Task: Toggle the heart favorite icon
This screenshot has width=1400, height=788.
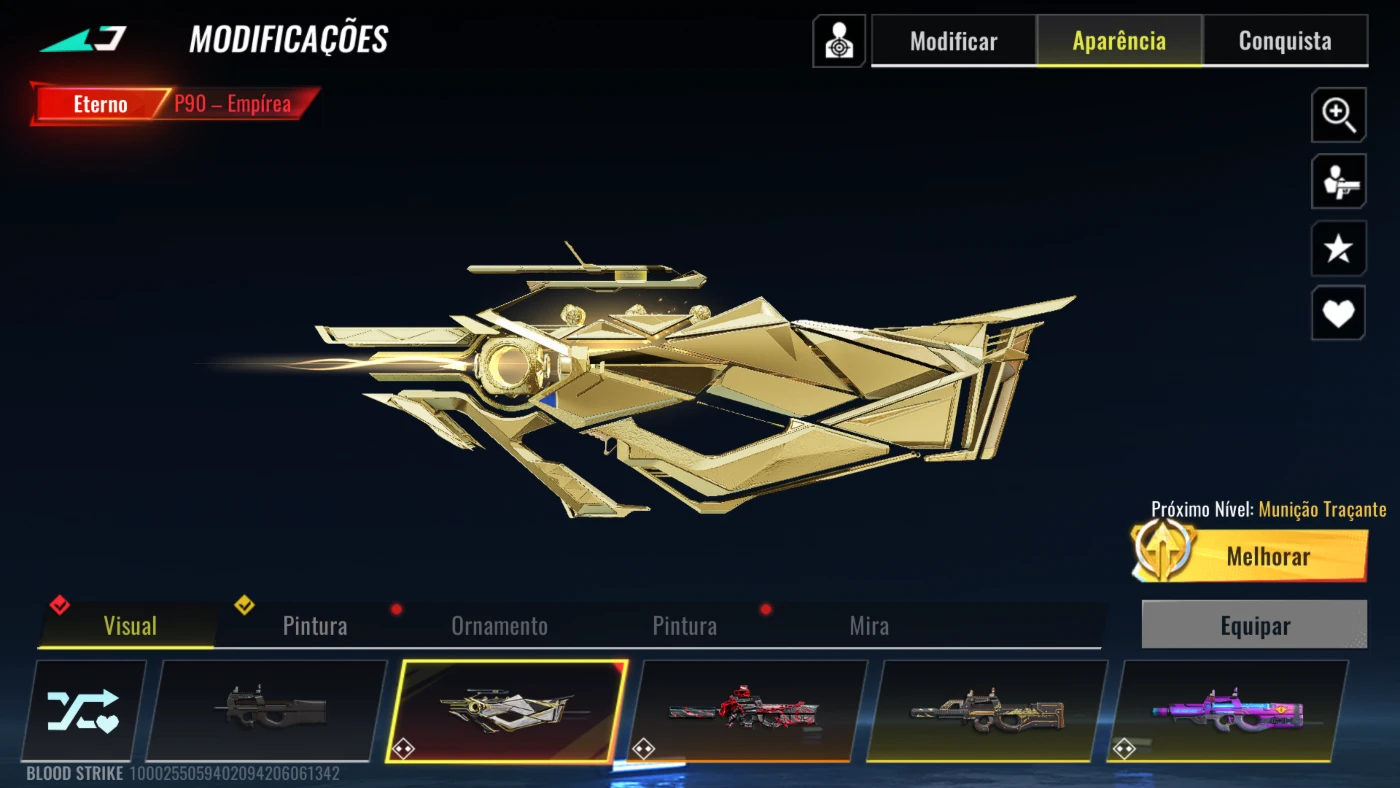Action: coord(1338,314)
